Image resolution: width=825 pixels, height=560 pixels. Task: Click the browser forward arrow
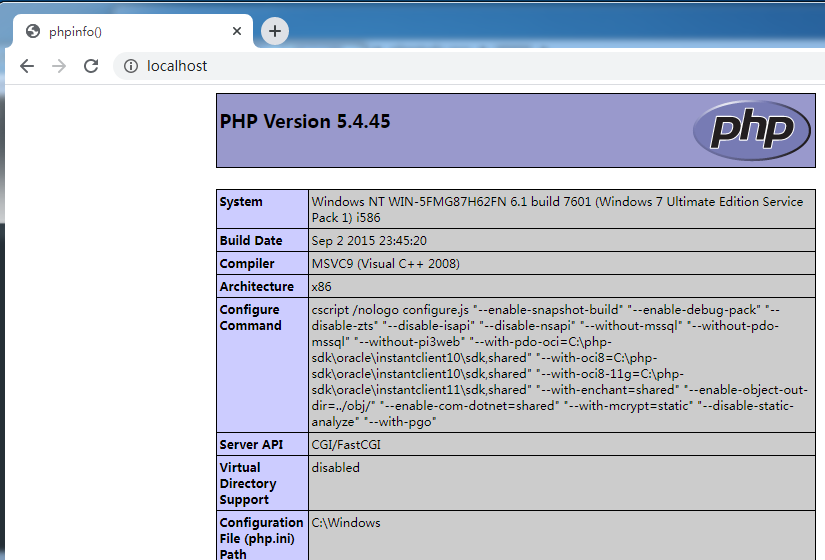(x=59, y=66)
